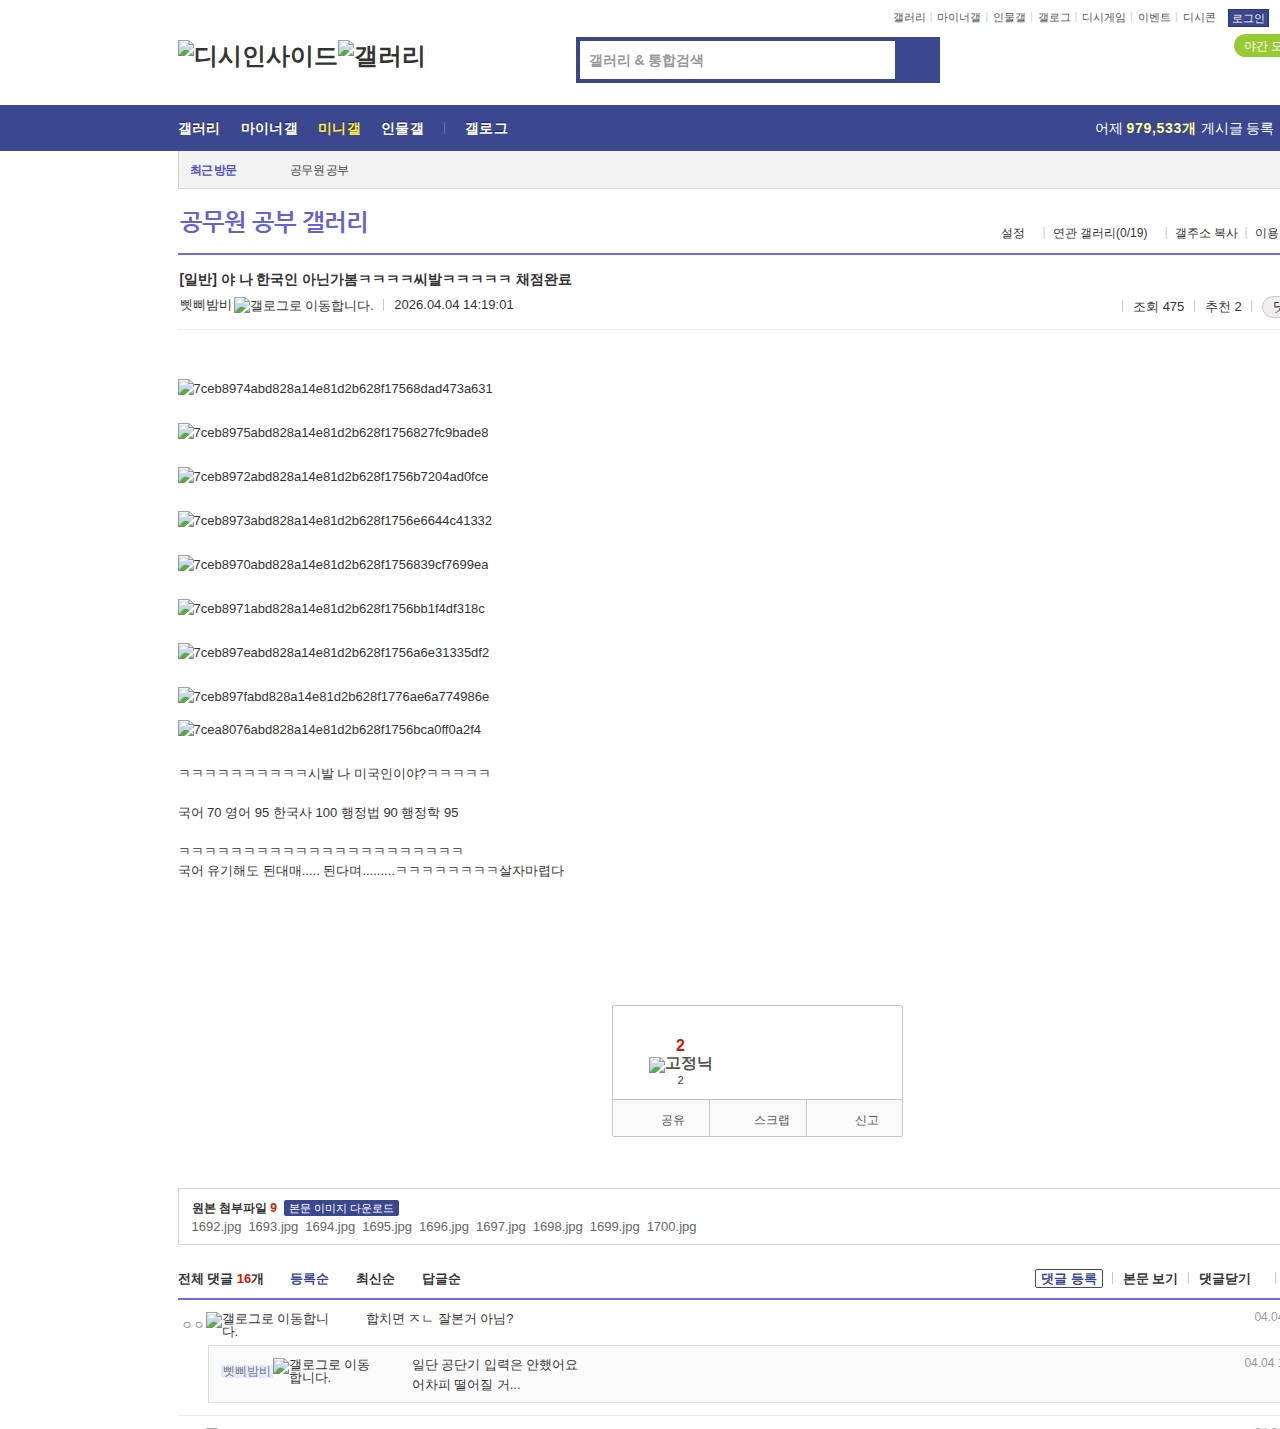Click the 스크랩 button
The image size is (1280, 1429).
758,1119
